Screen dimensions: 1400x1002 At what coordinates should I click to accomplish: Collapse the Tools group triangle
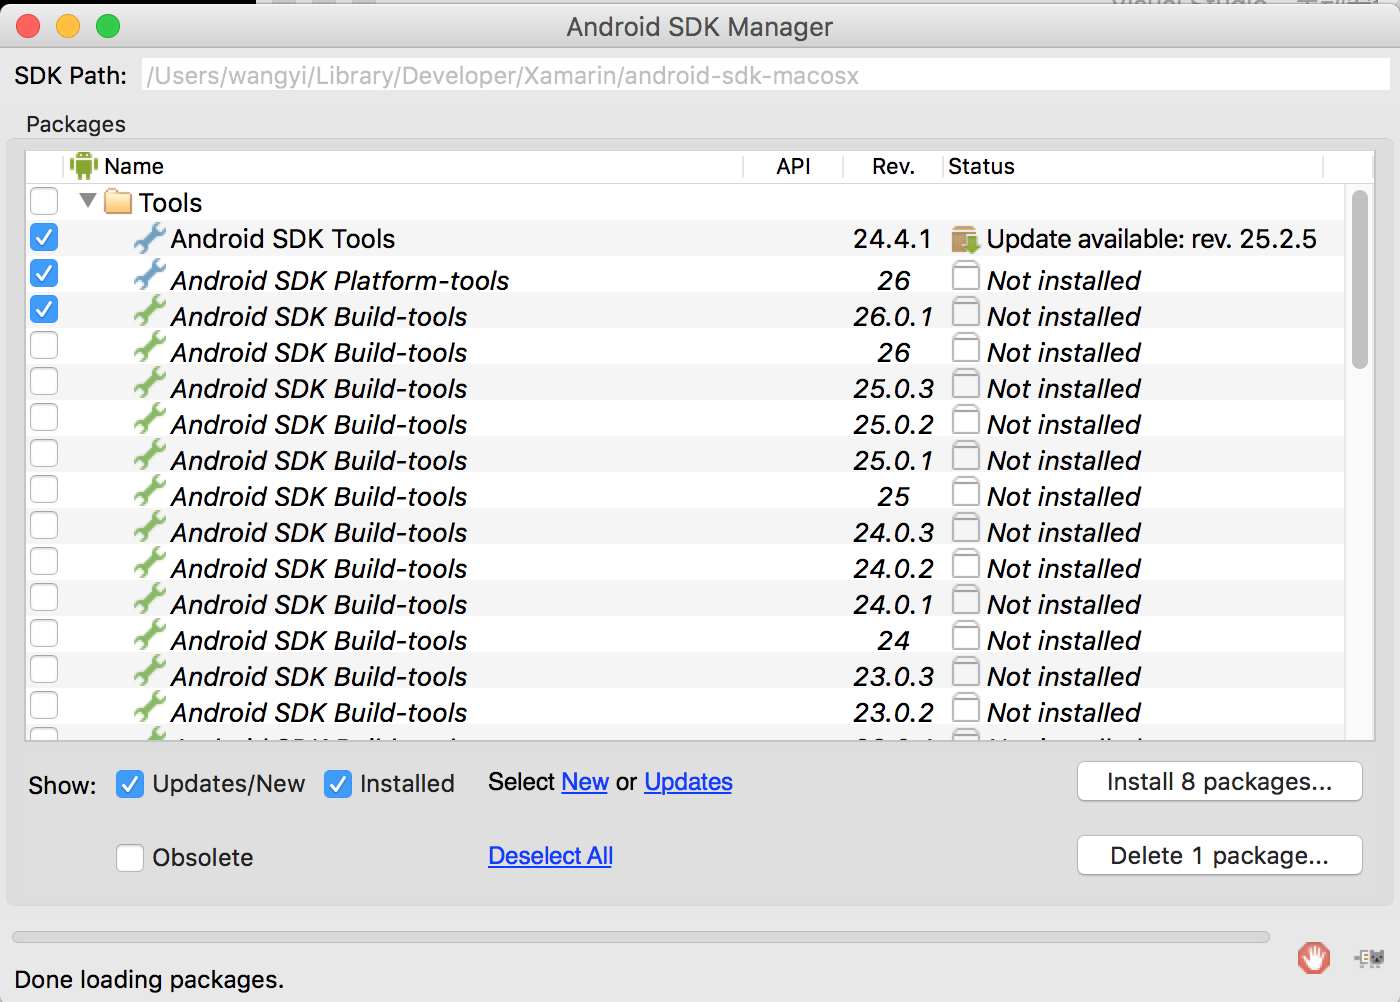point(88,201)
